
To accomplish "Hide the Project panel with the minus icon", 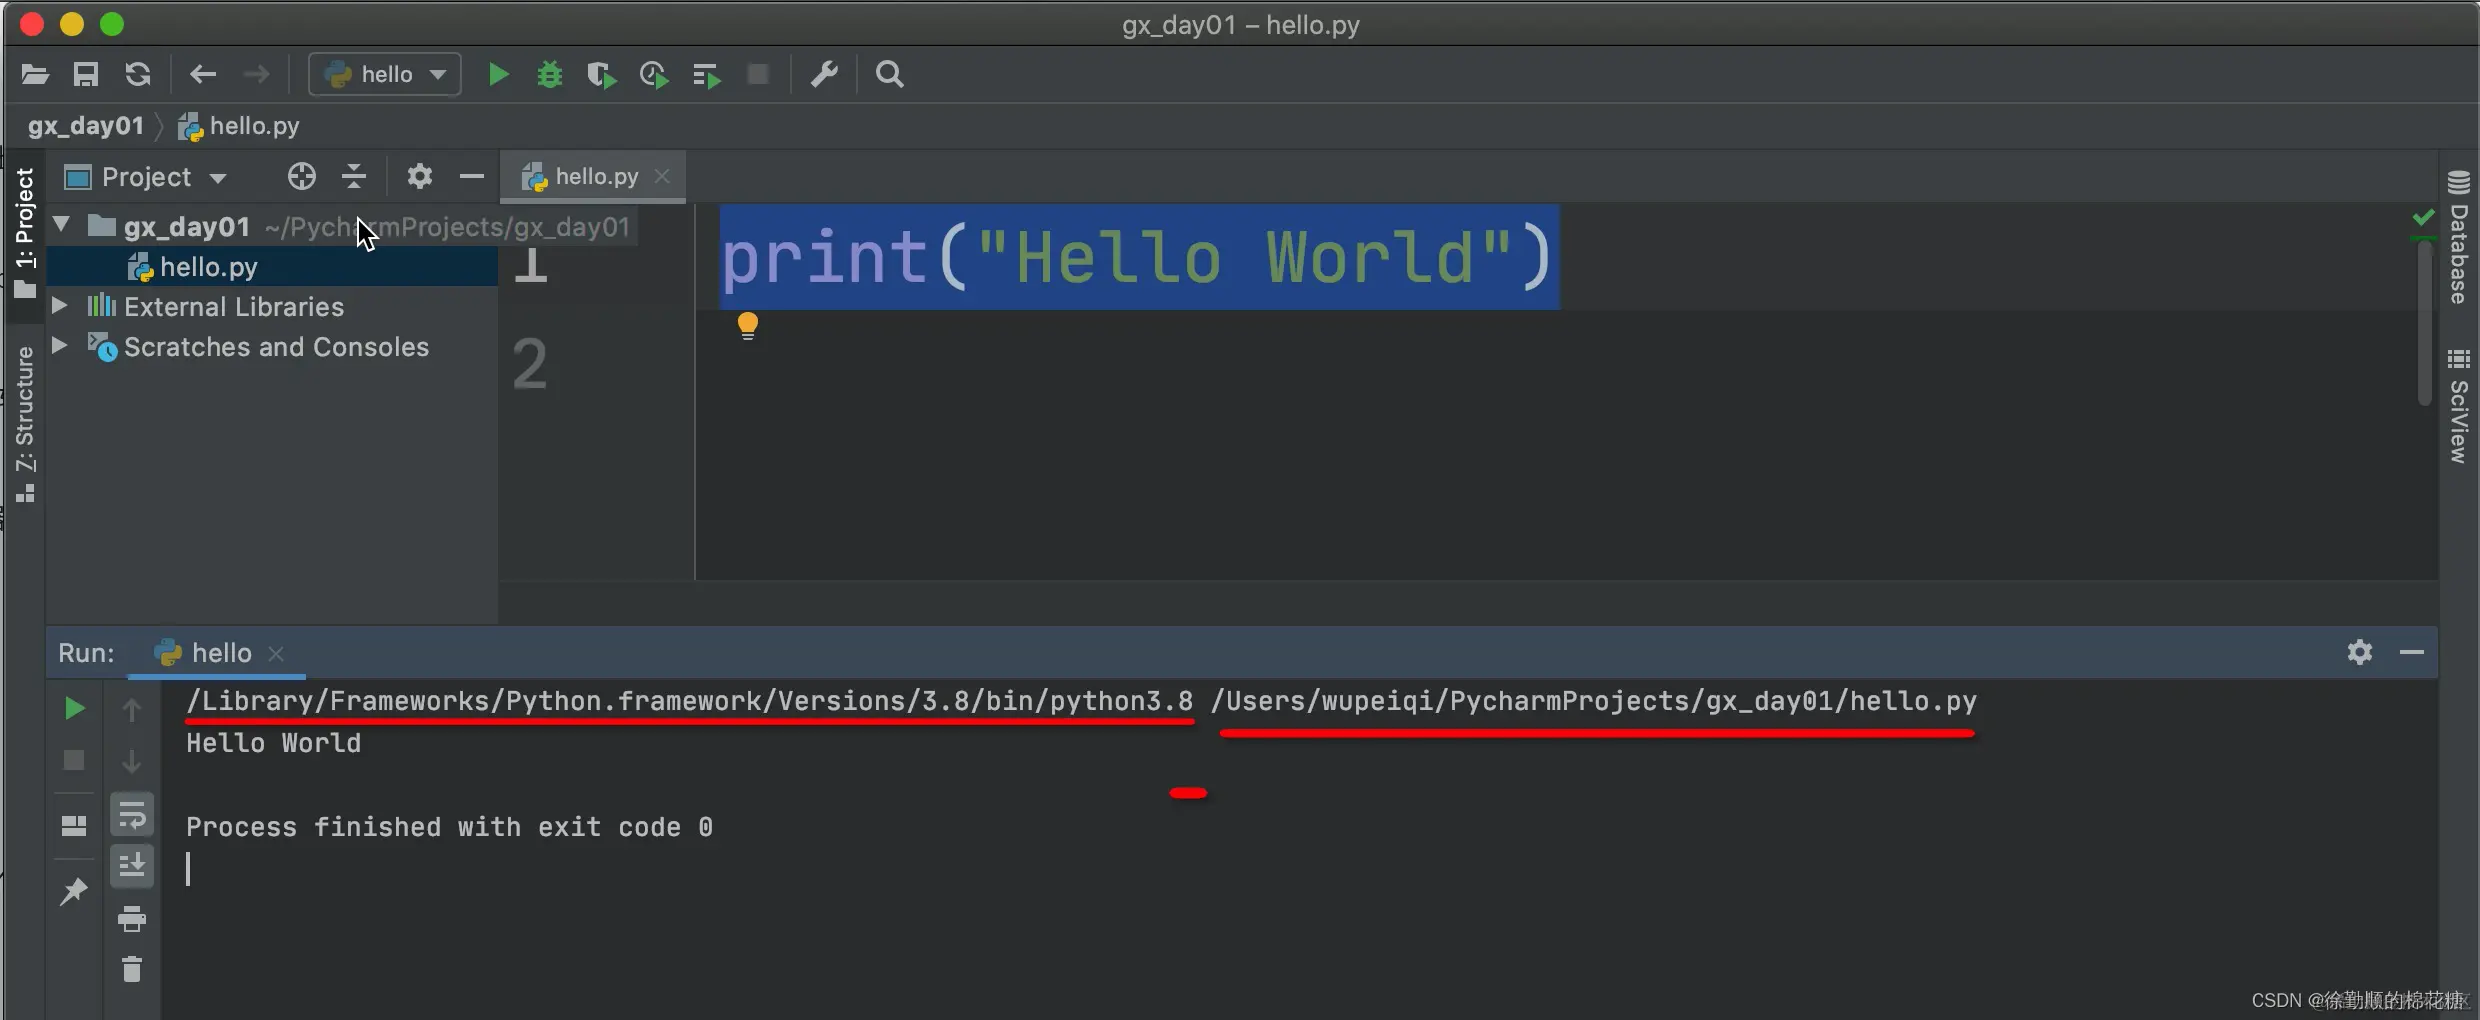I will 472,177.
